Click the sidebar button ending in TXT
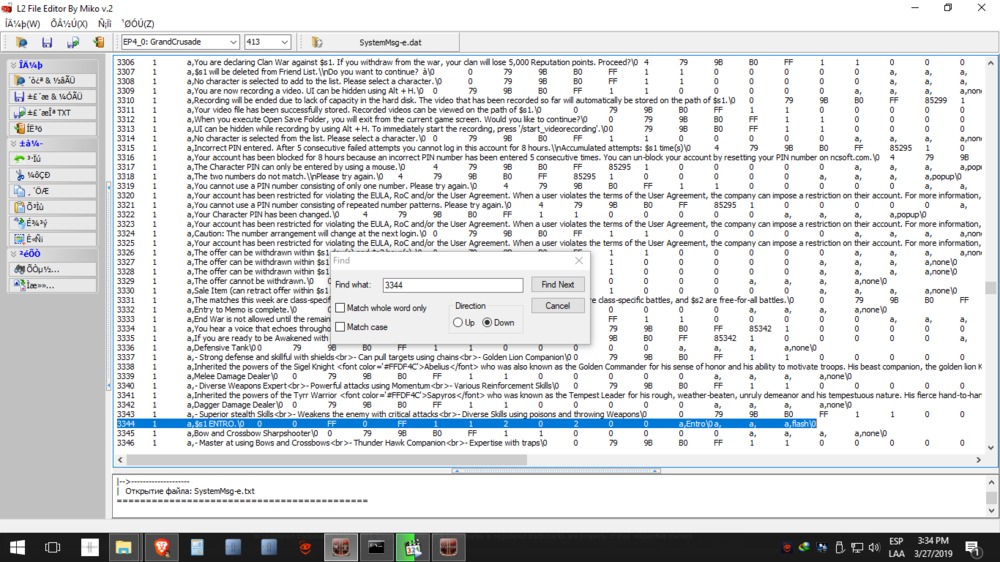Screen dimensions: 1000x562 [x=54, y=112]
